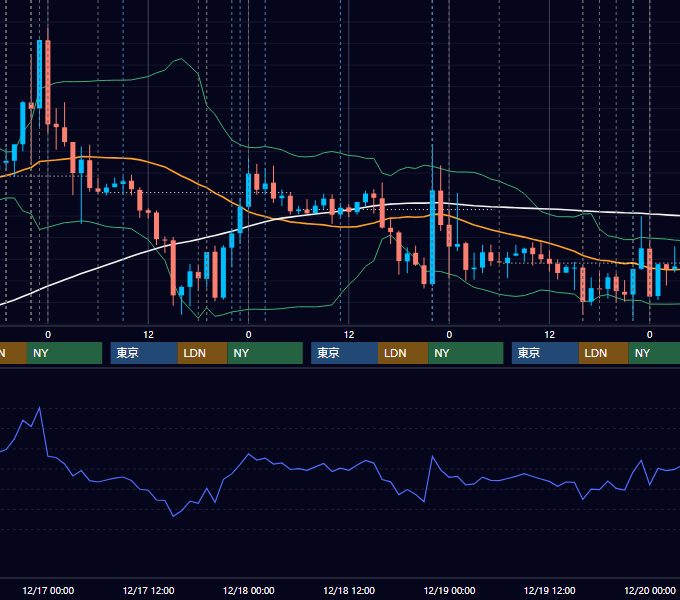Click the 12/18 00:00 date label
The width and height of the screenshot is (680, 600).
tap(248, 590)
